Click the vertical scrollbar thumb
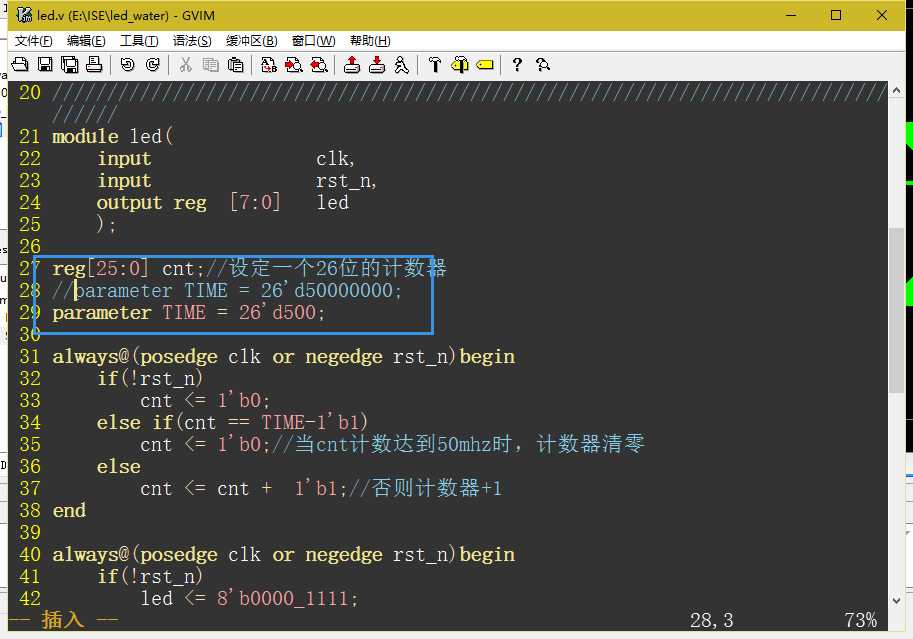 896,310
